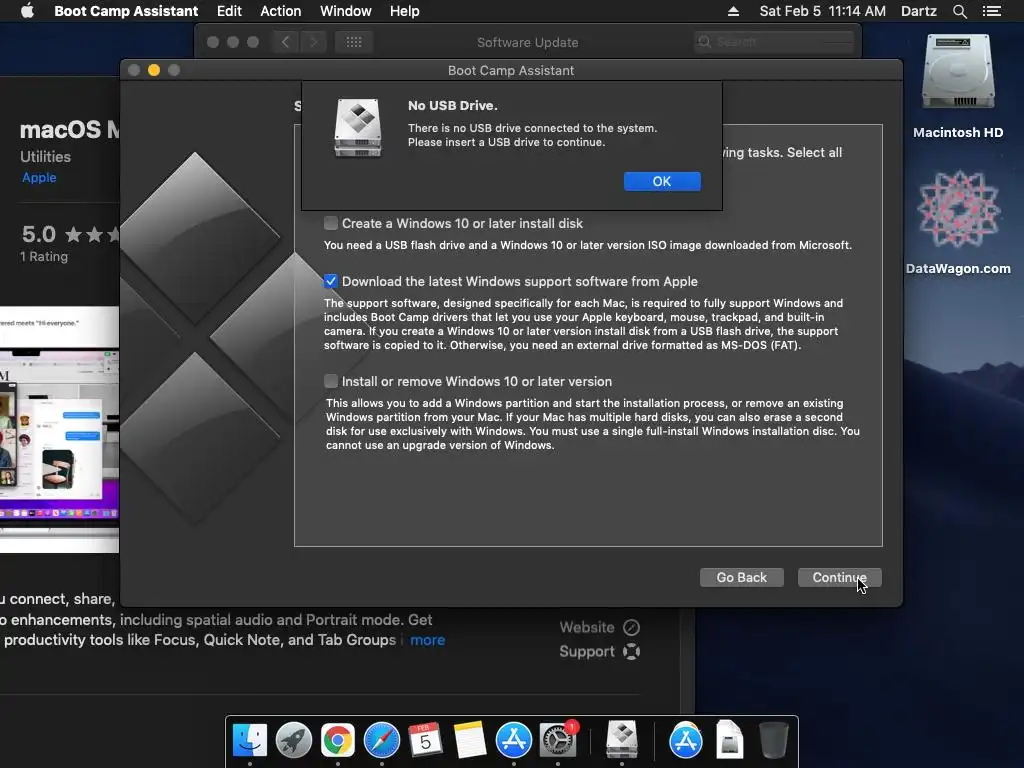1024x768 pixels.
Task: Click the Boot Camp Assistant icon in the Dock
Action: click(622, 740)
